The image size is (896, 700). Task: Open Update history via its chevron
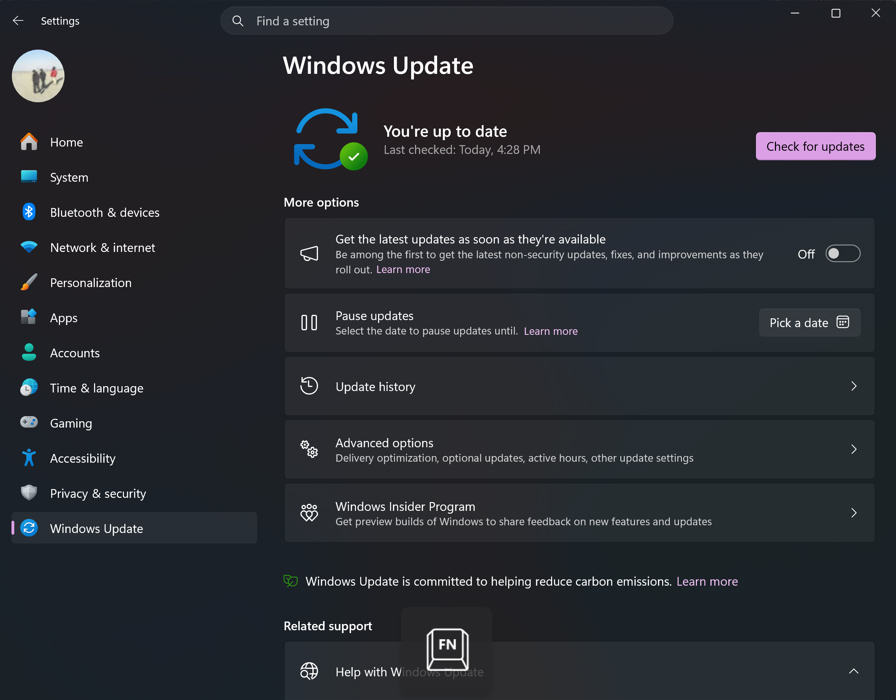pyautogui.click(x=854, y=386)
